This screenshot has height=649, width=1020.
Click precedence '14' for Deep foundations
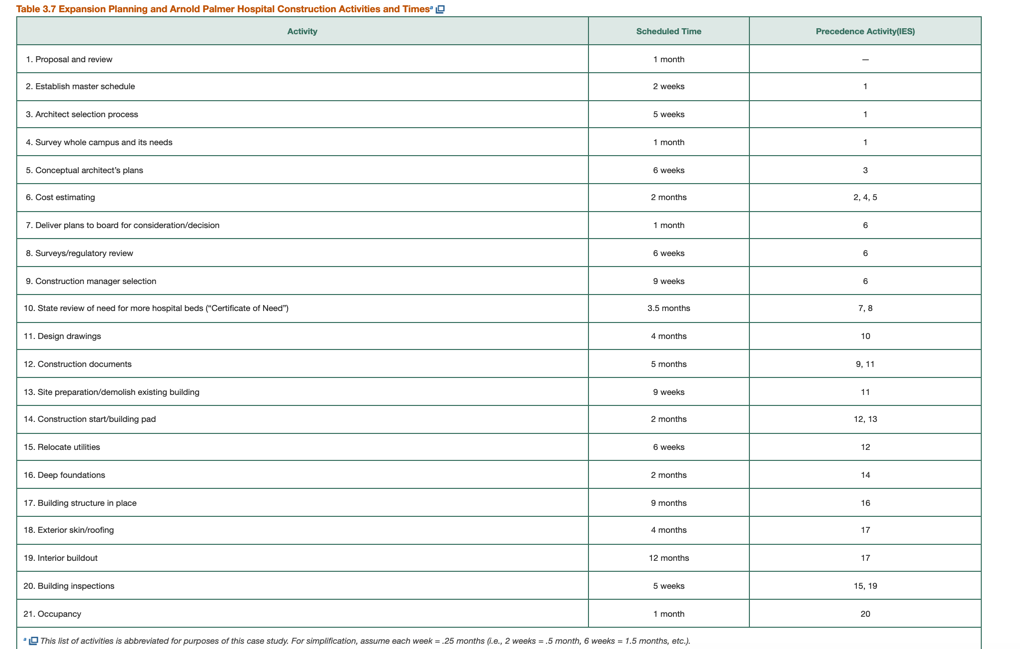[x=865, y=475]
